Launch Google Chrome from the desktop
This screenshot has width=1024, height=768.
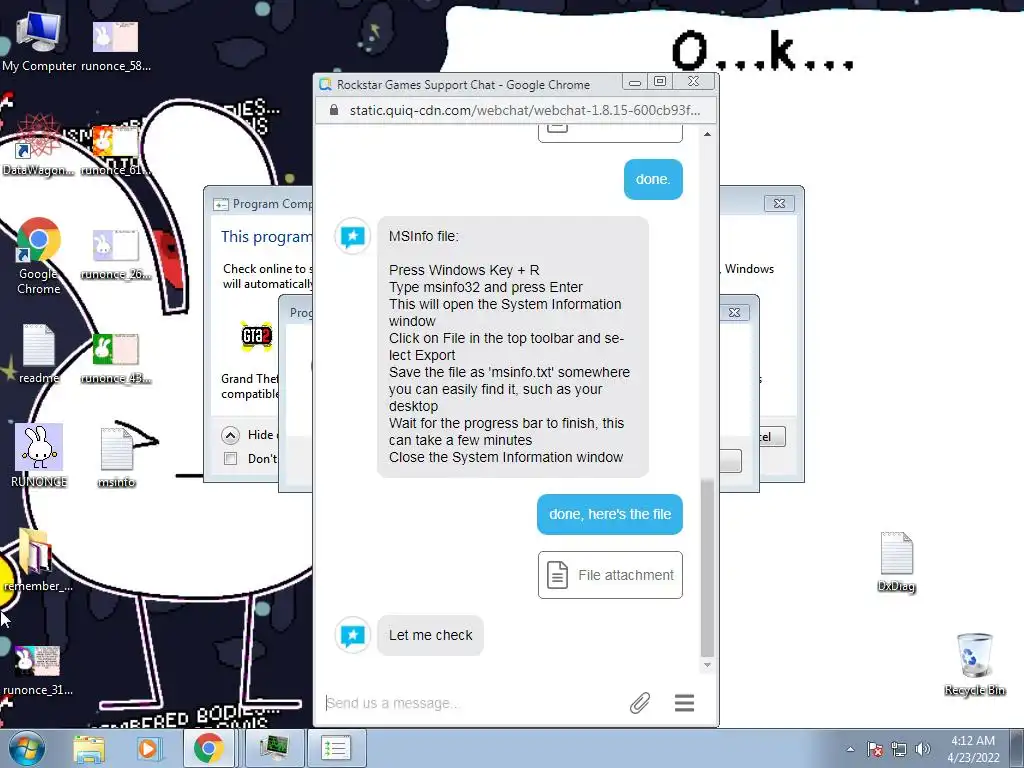39,255
